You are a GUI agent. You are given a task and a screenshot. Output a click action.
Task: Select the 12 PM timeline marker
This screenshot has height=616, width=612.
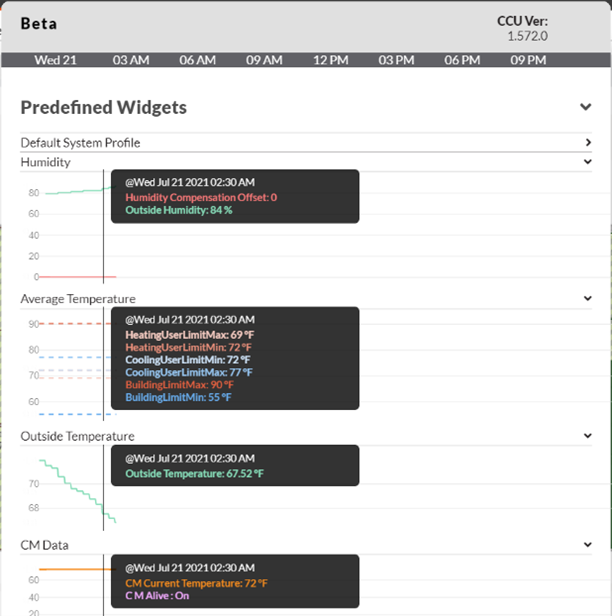pos(330,60)
